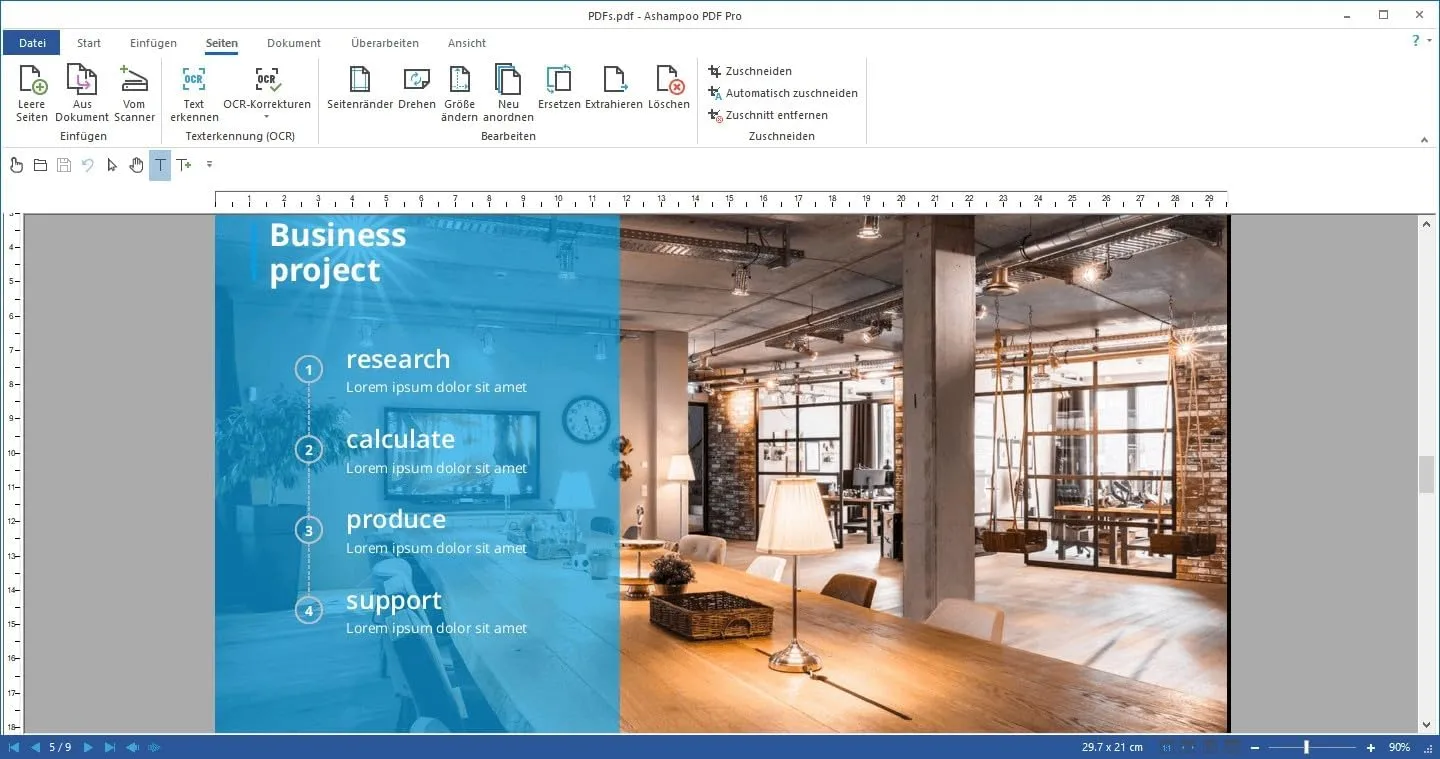Image resolution: width=1440 pixels, height=759 pixels.
Task: Toggle the text selection T tool
Action: click(x=160, y=165)
